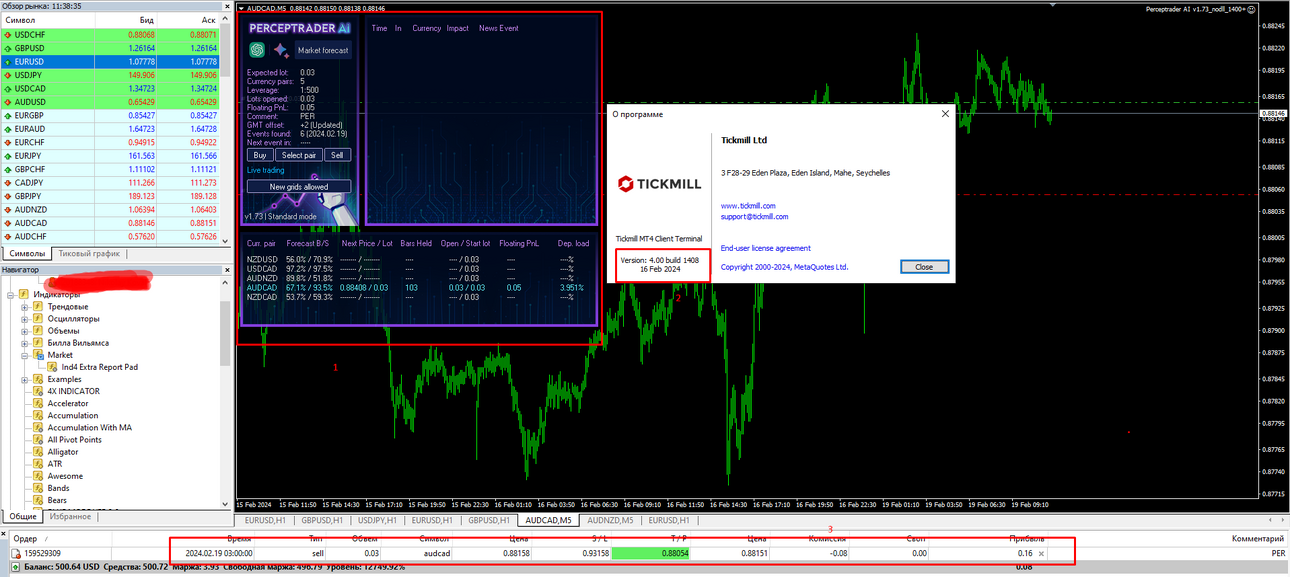Click the Buy button in Perceptrader panel
Viewport: 1290px width, 577px height.
(260, 155)
